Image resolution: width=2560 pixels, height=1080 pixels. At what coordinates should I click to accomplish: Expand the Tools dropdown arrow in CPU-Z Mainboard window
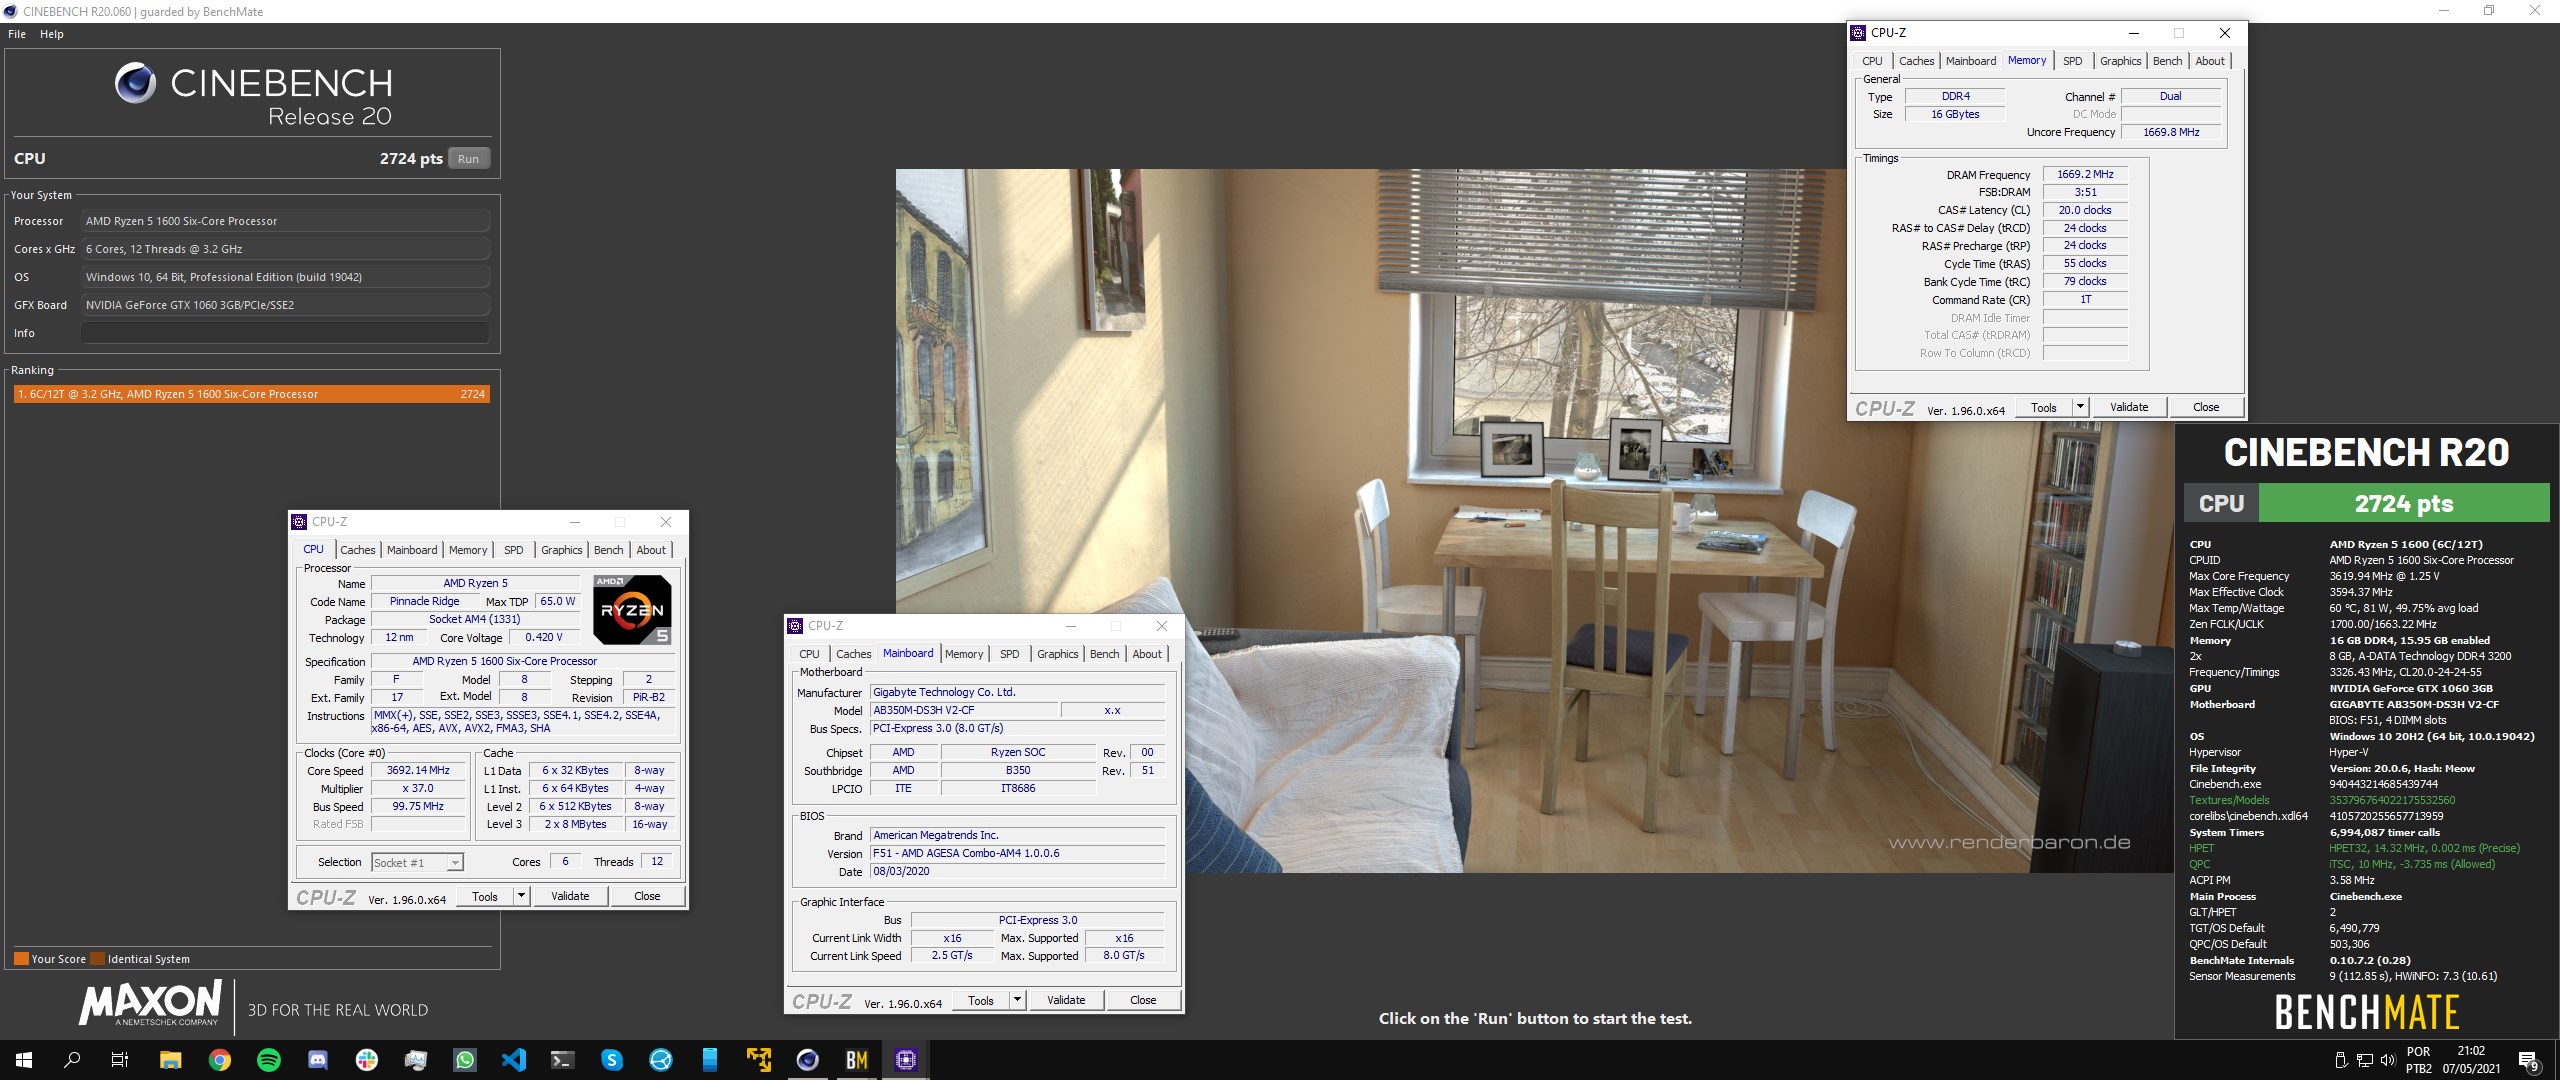click(1017, 1000)
